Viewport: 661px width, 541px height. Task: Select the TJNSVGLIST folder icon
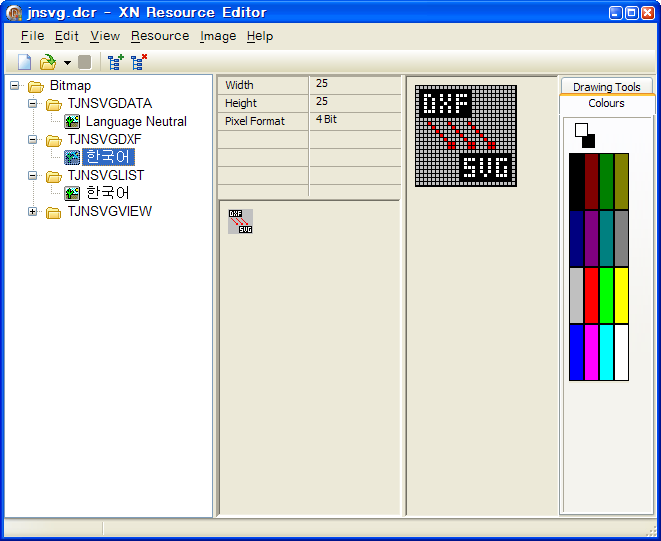(54, 177)
